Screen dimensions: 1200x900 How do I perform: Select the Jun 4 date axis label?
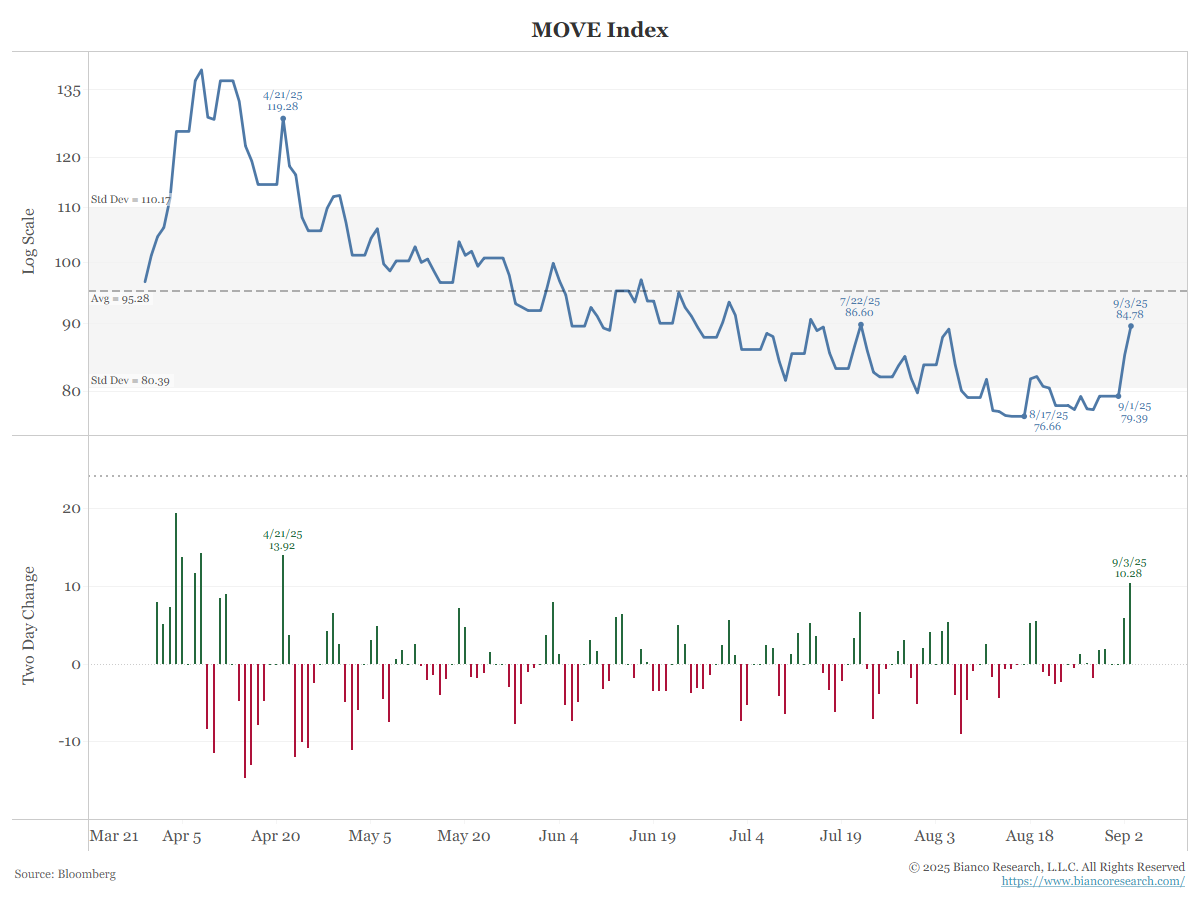(558, 836)
